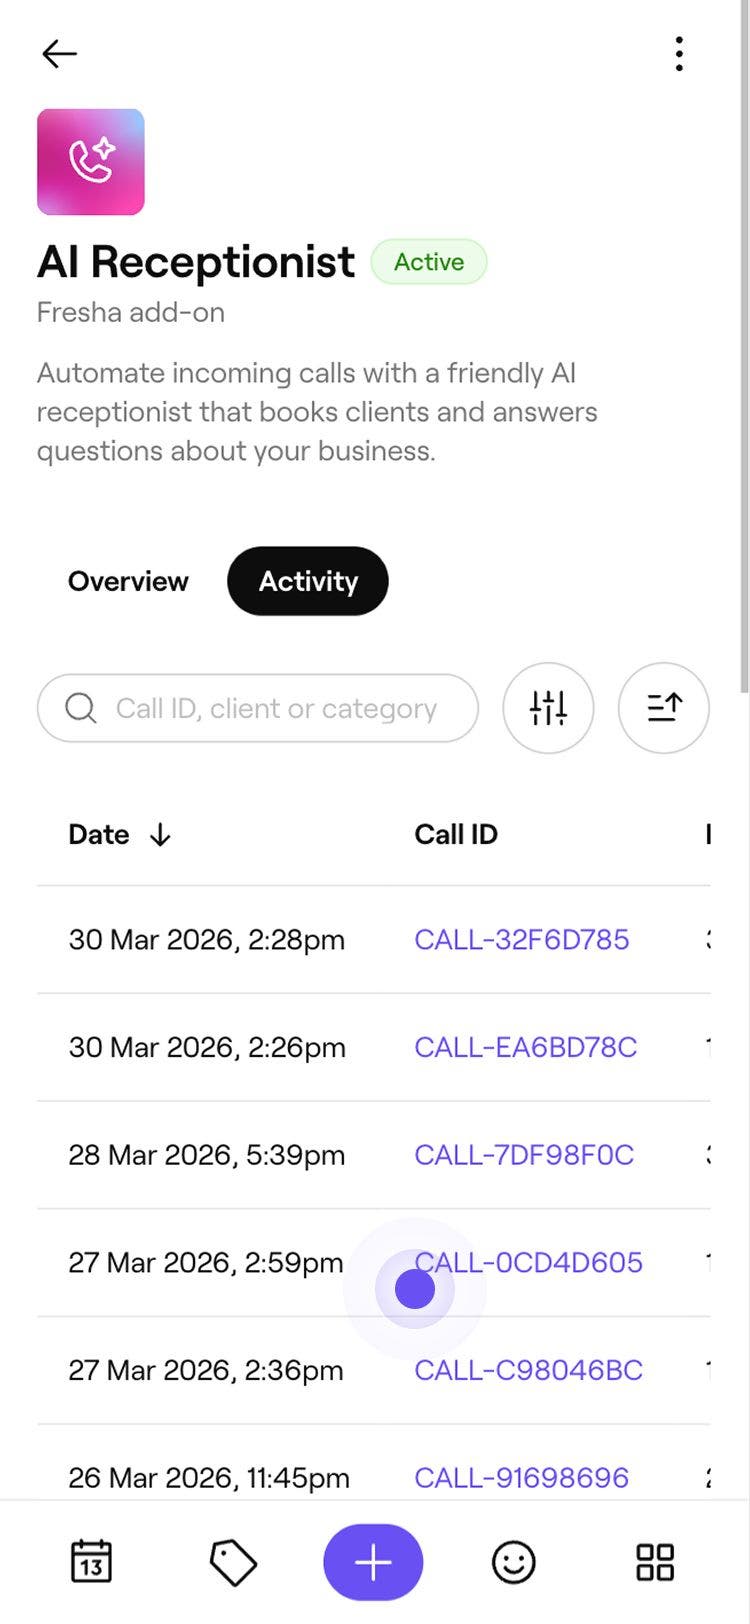Toggle Date column sort arrow

point(160,835)
